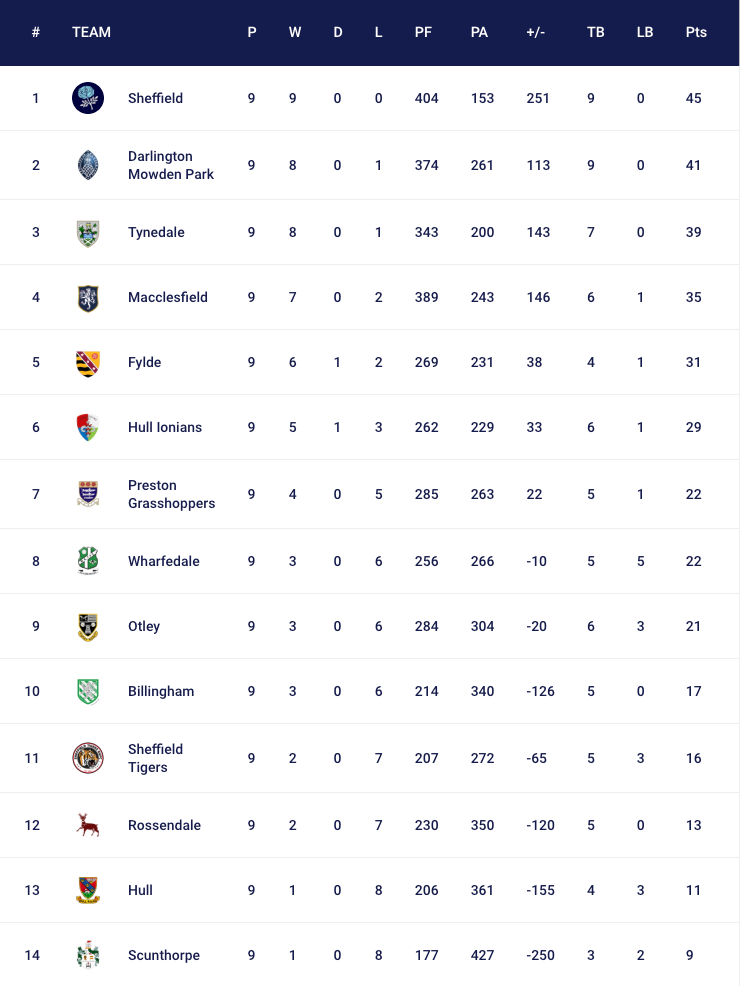Click the Scunthorpe club crest
740x986 pixels.
click(x=88, y=955)
